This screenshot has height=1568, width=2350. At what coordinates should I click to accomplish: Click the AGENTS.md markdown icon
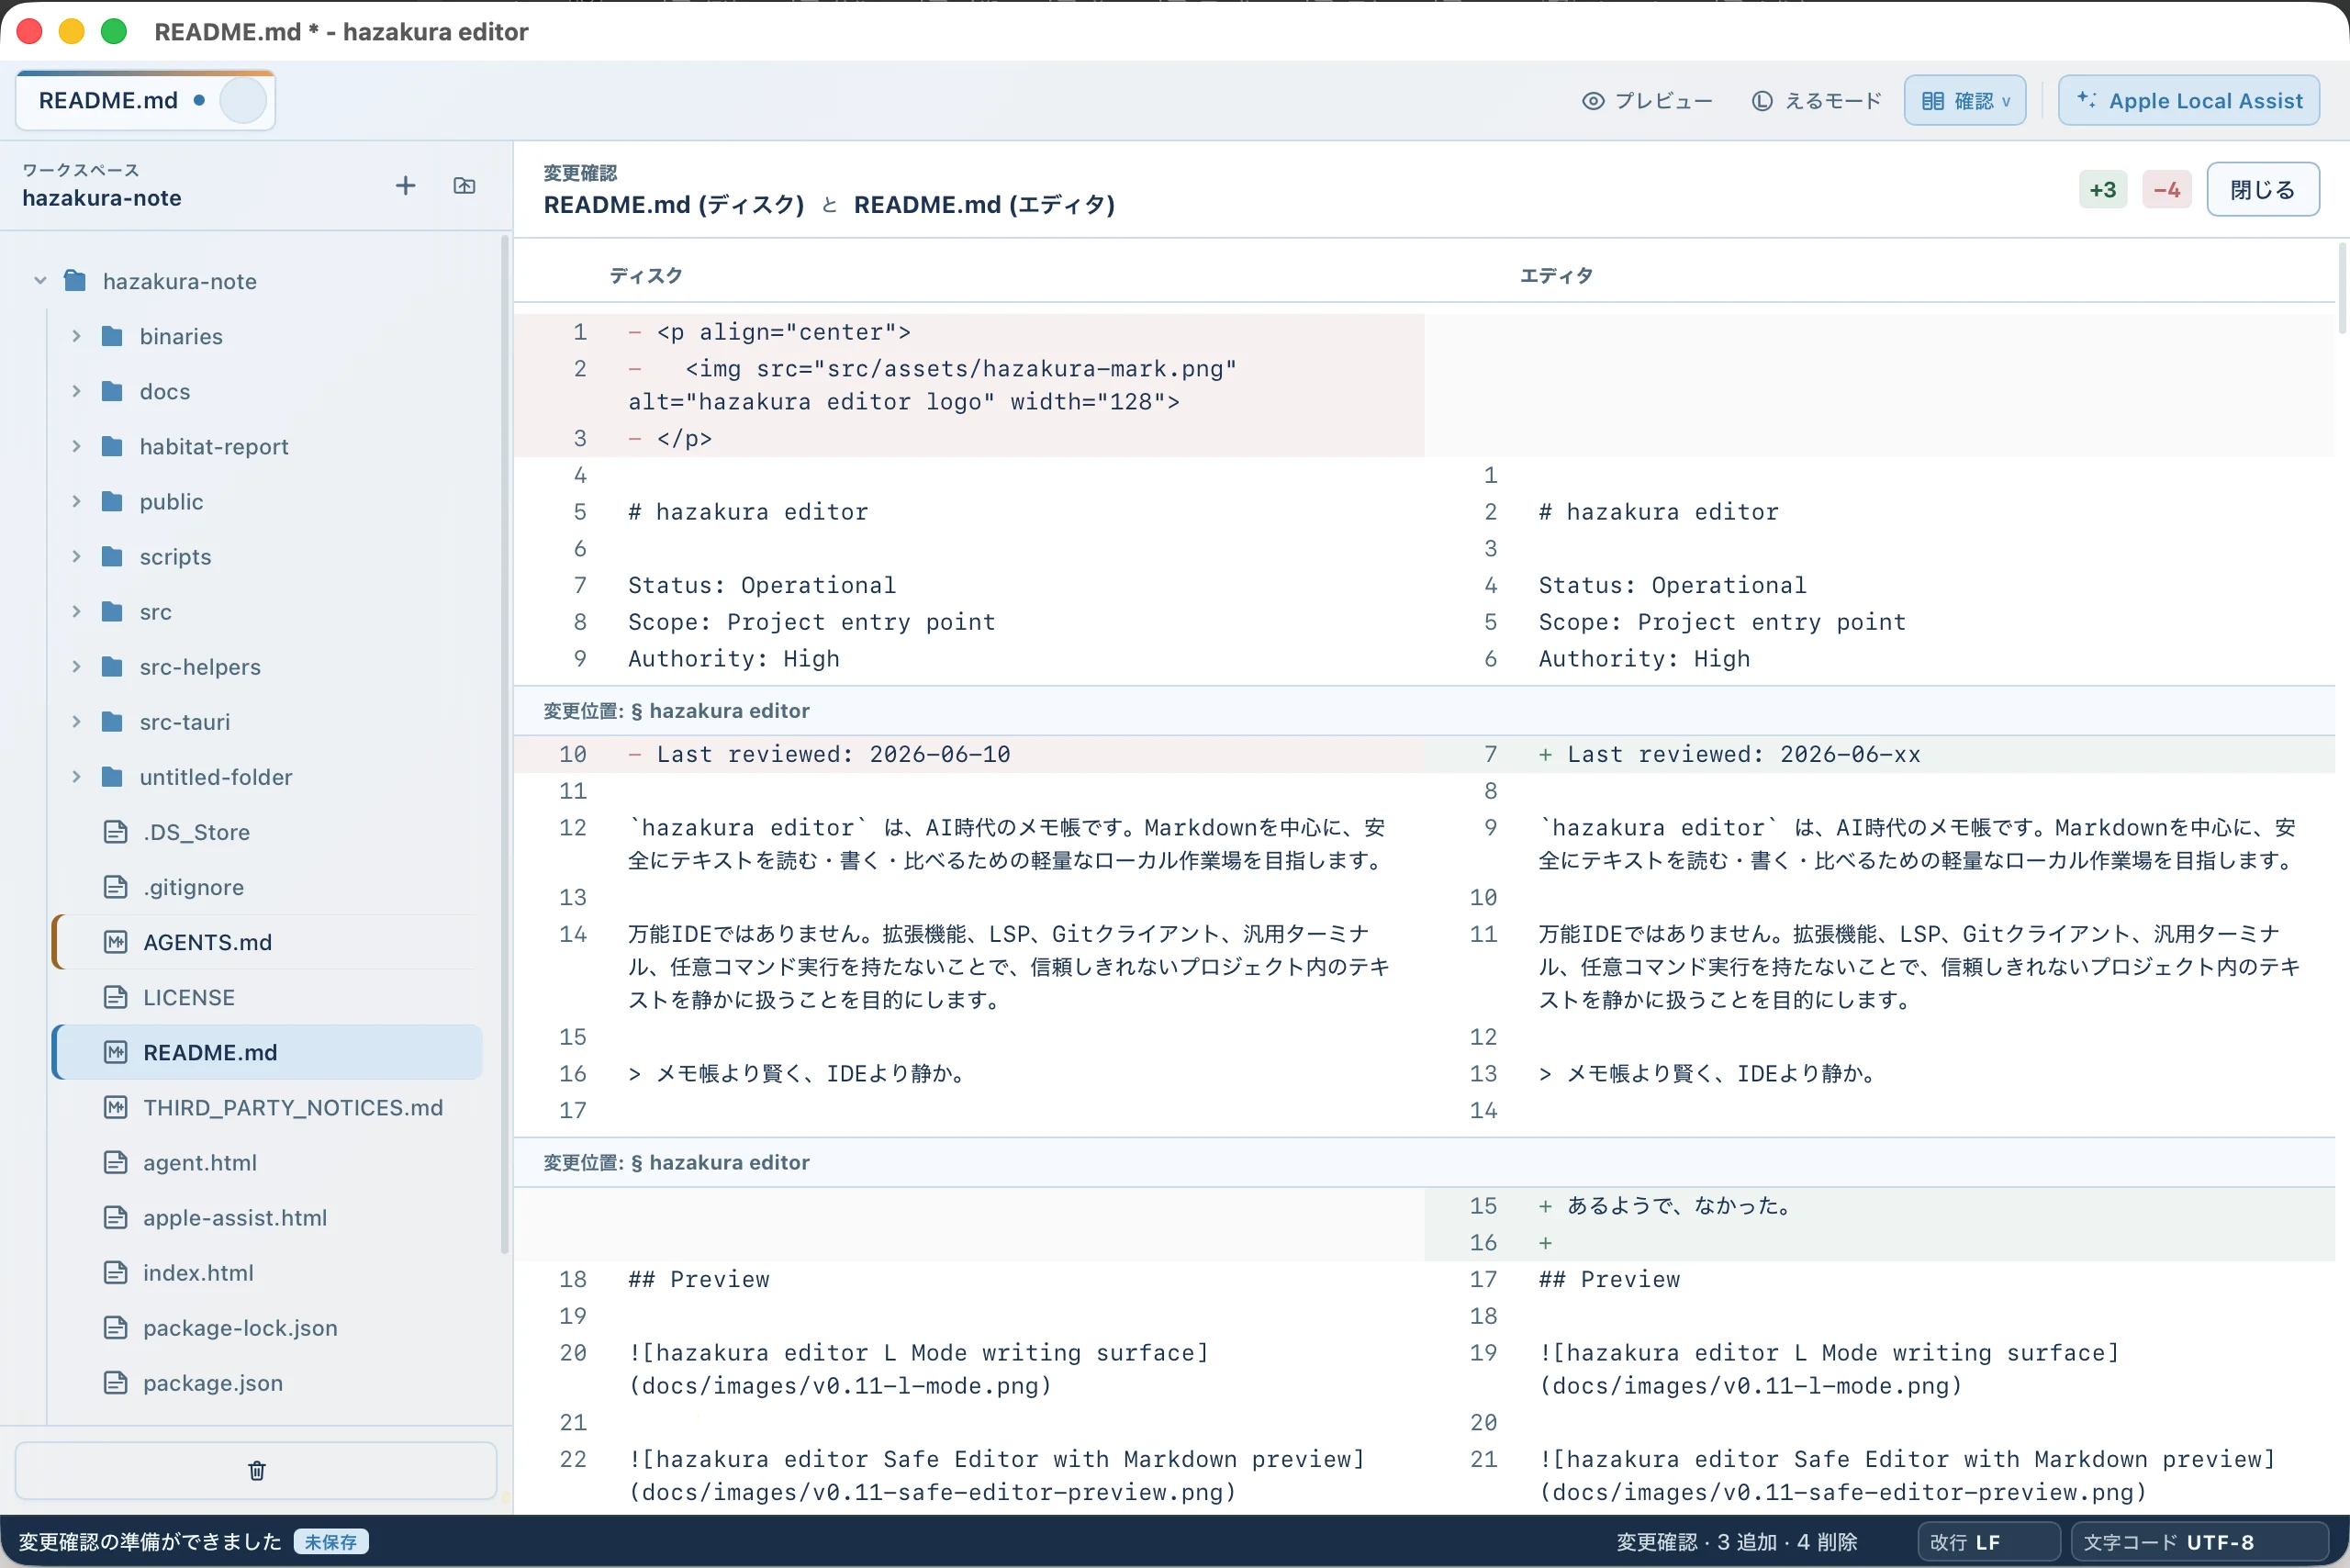(x=116, y=942)
